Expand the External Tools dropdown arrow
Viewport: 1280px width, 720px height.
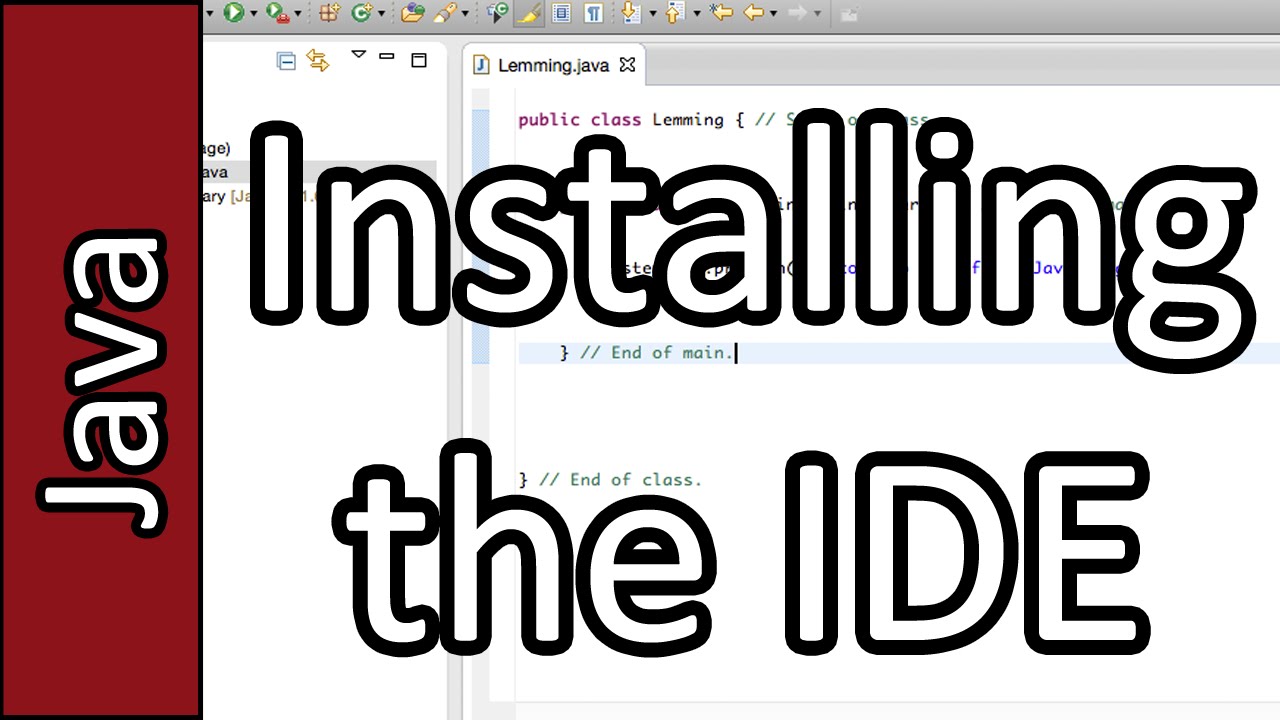297,13
